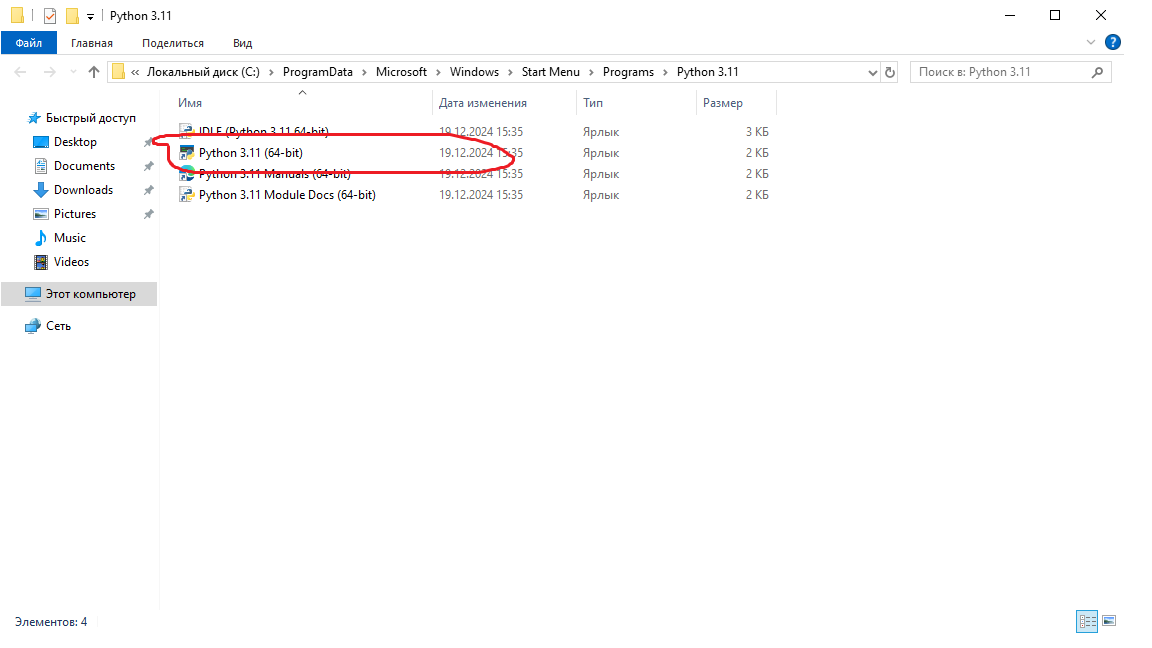Navigate to Start Menu in breadcrumb
Screen dimensions: 1152x648
pyautogui.click(x=550, y=72)
